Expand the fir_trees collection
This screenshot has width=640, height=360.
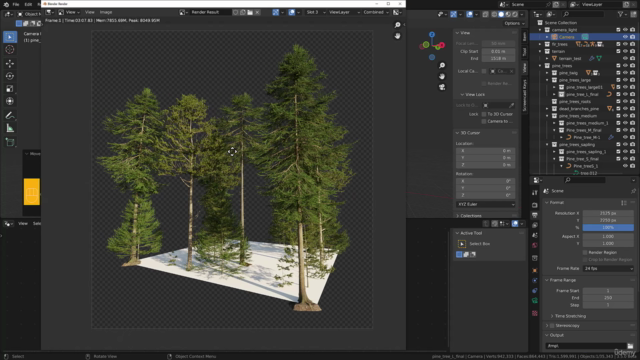(540, 44)
